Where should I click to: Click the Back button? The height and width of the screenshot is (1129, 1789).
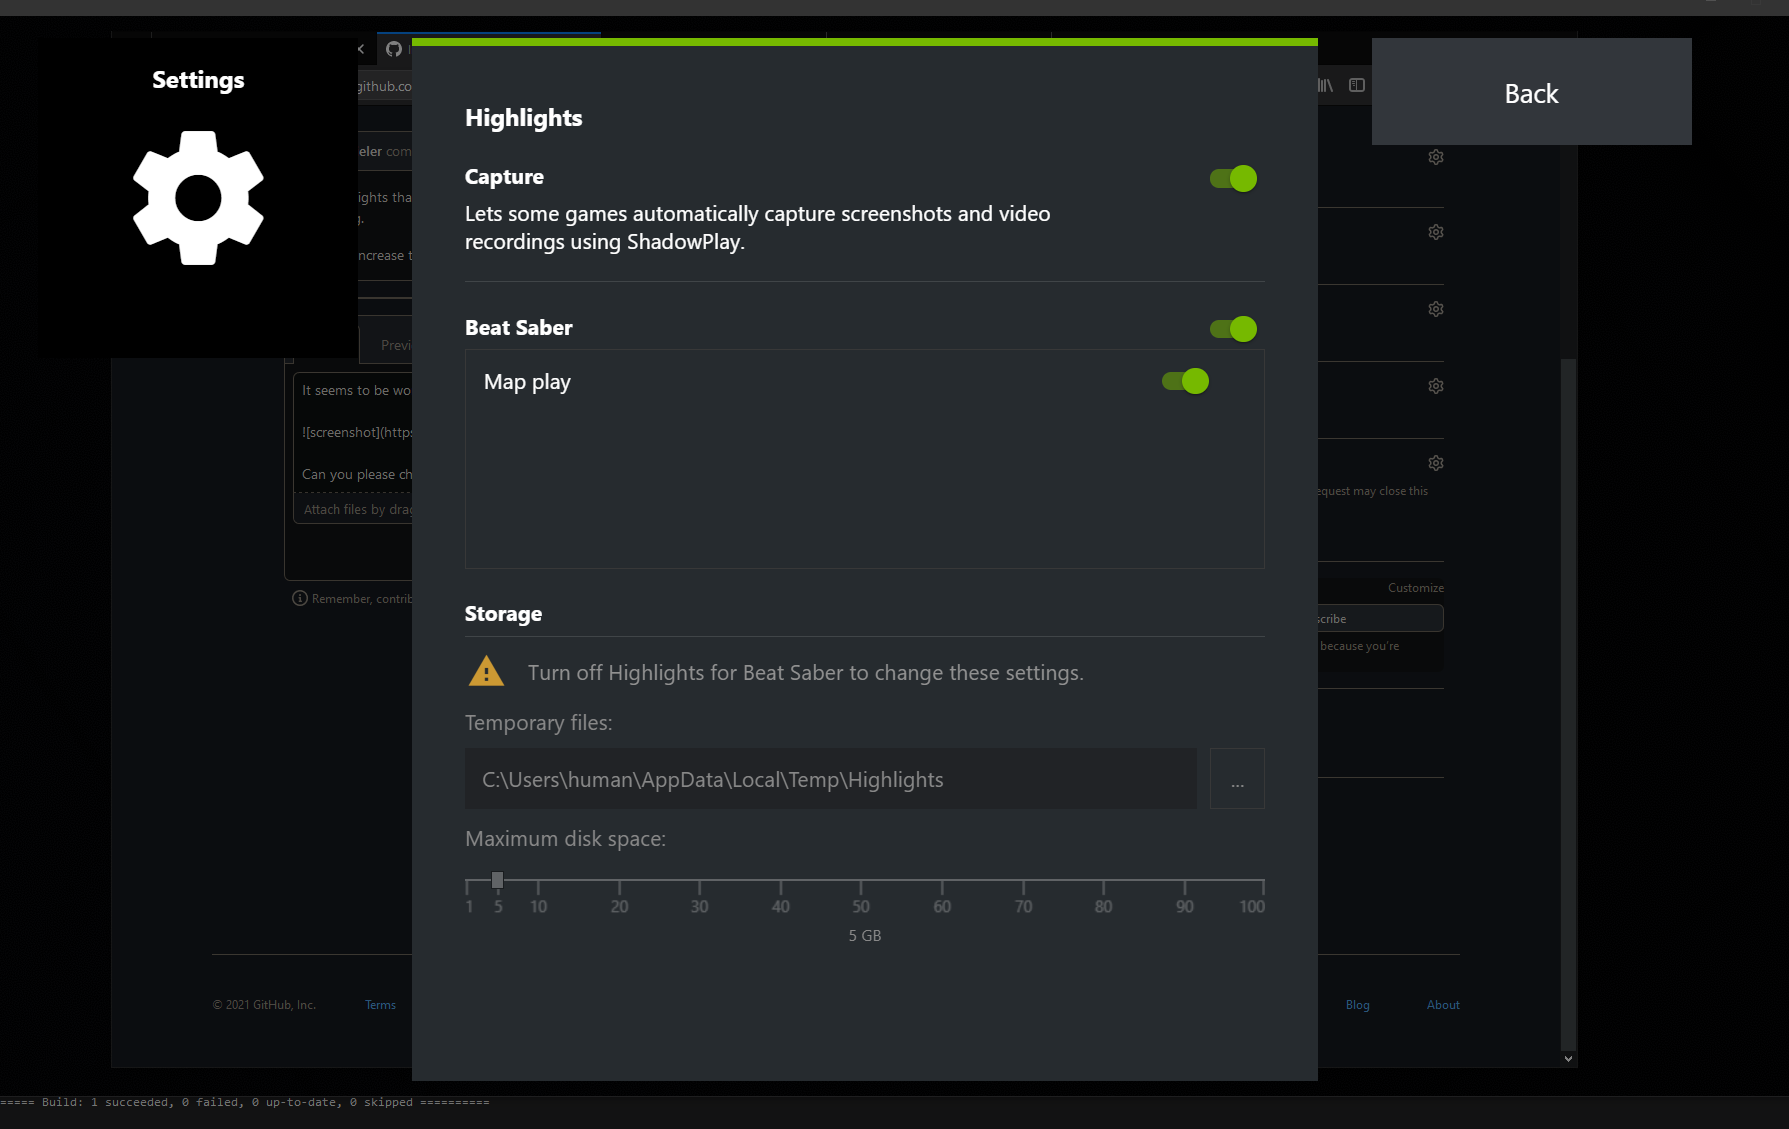pyautogui.click(x=1531, y=92)
